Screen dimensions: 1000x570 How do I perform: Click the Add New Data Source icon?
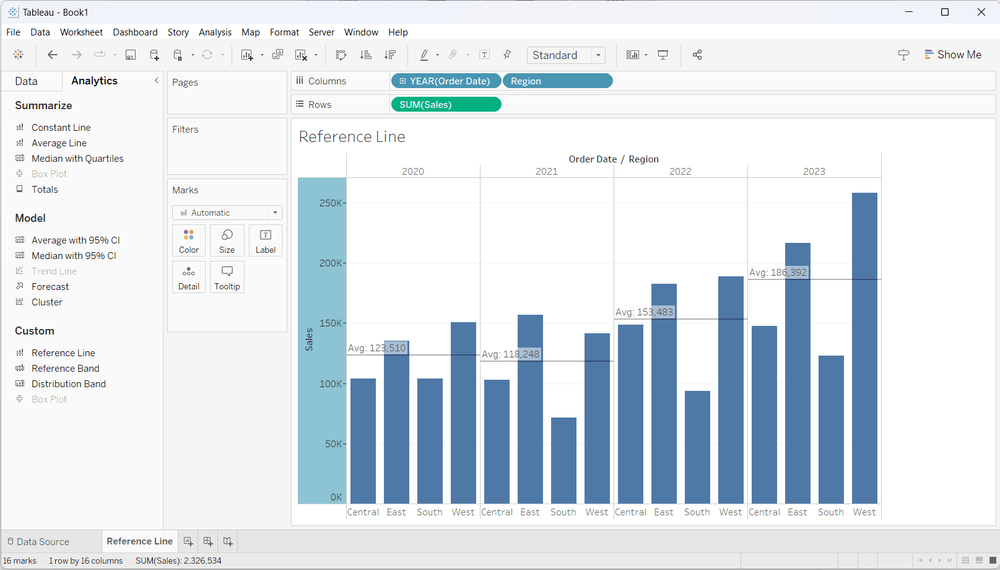coord(154,55)
